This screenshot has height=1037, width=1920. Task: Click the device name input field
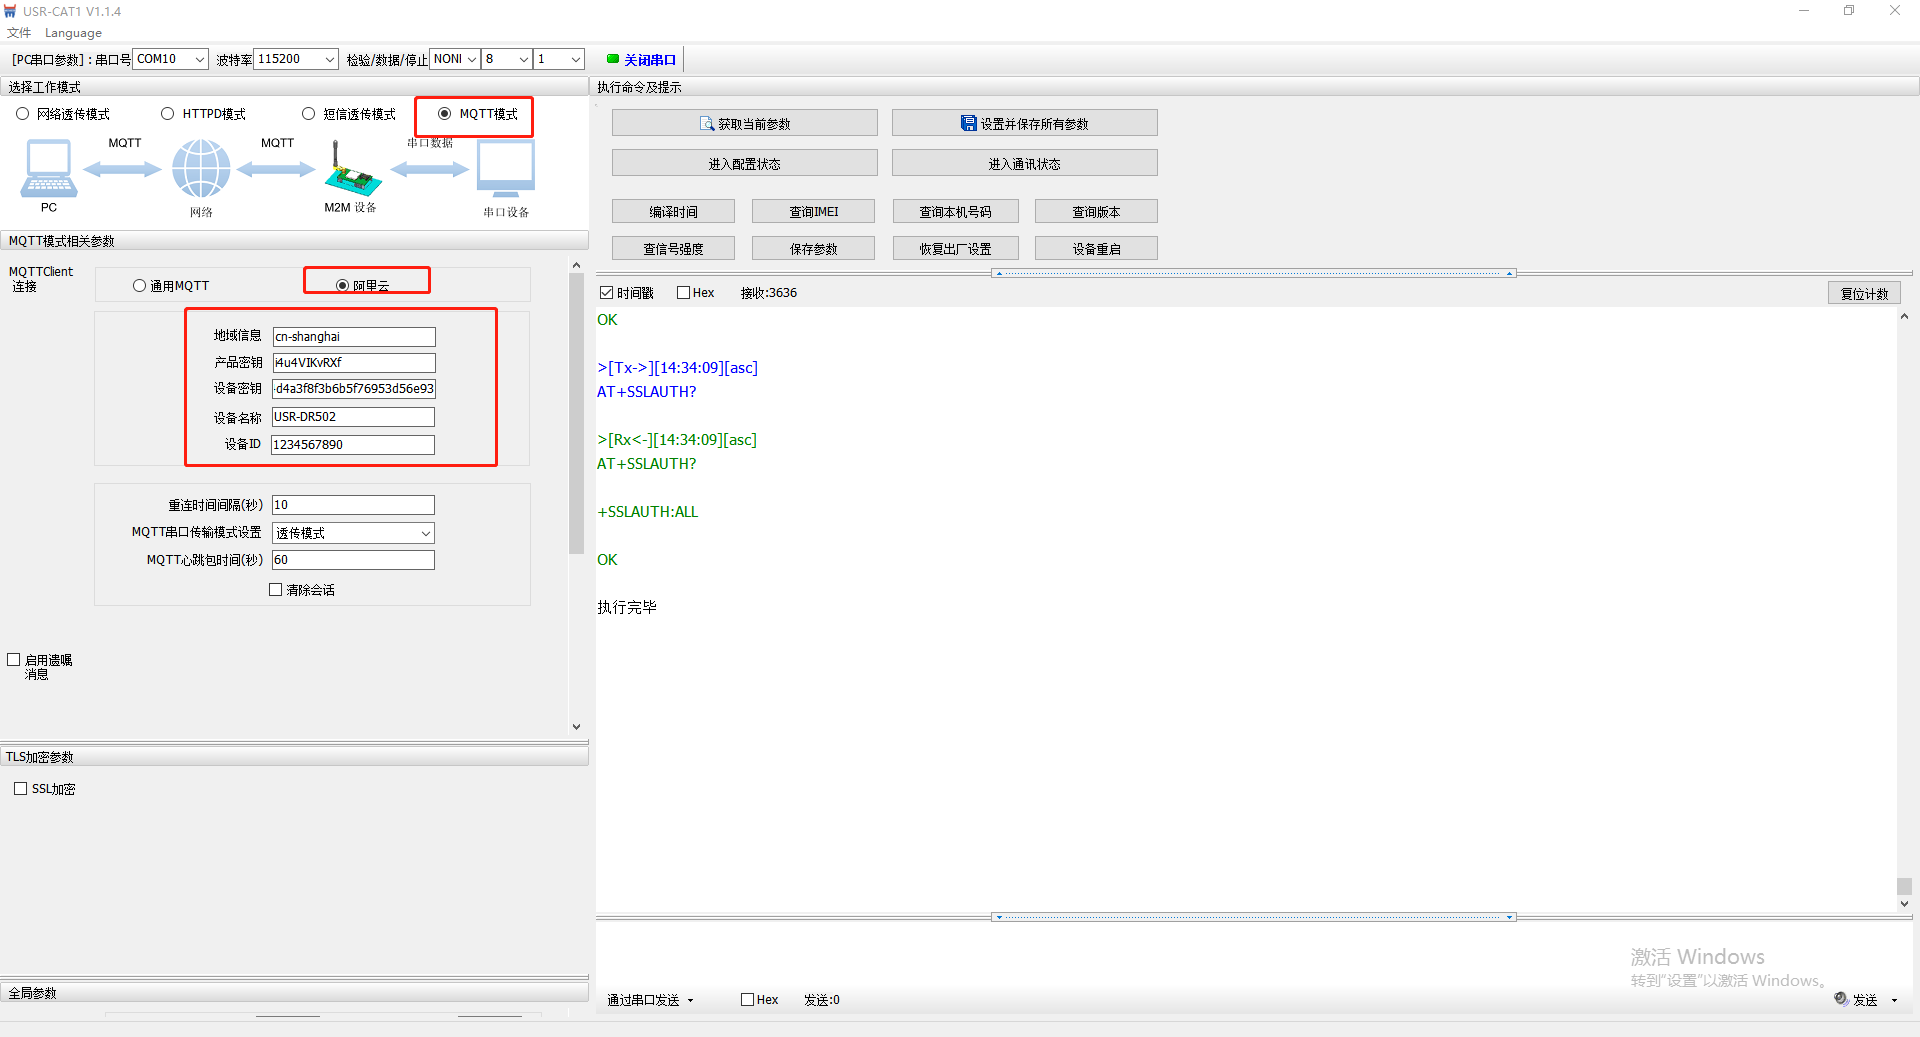(x=353, y=417)
